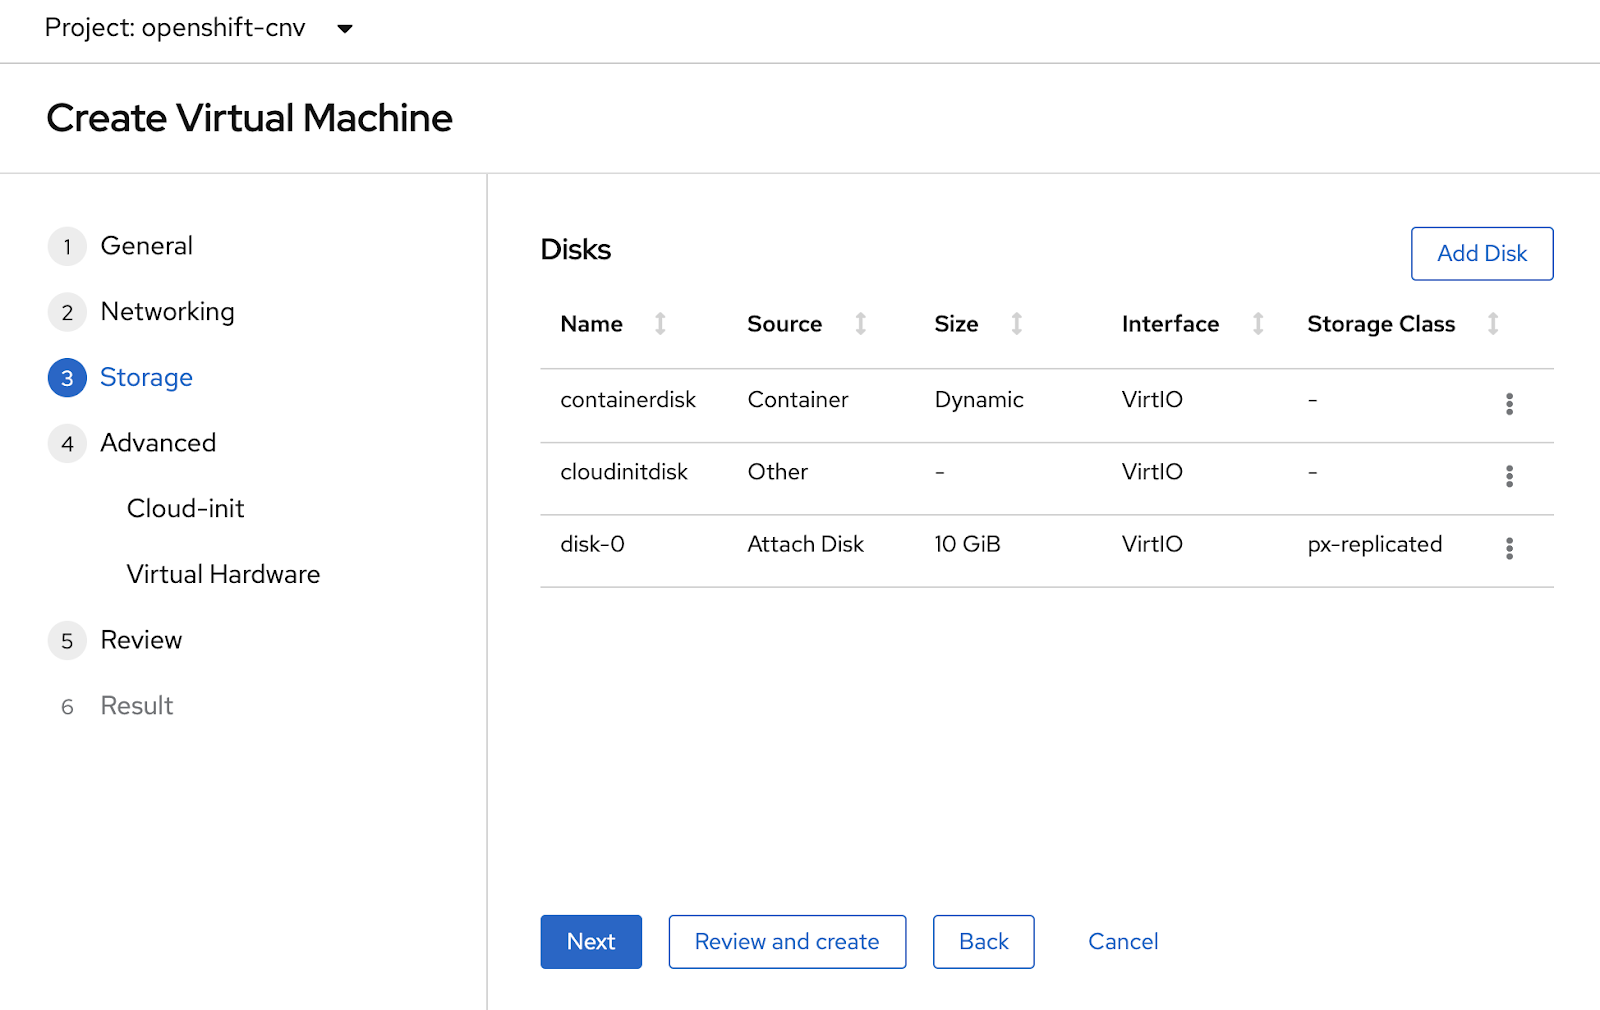Open the Virtual Hardware sub-step
This screenshot has height=1010, width=1600.
(x=222, y=574)
